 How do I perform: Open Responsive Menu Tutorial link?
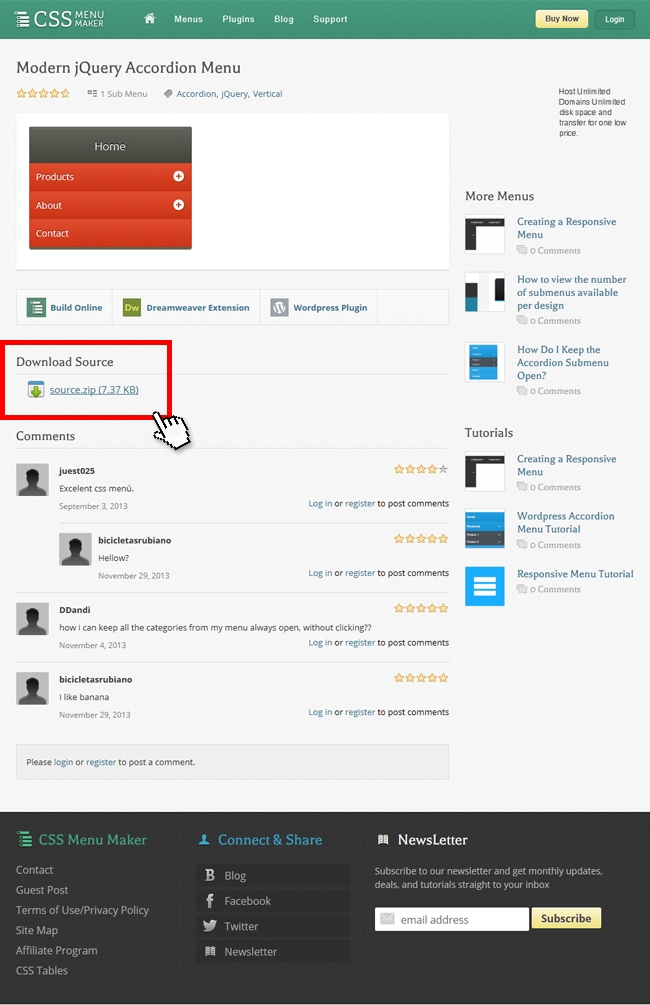pyautogui.click(x=575, y=574)
